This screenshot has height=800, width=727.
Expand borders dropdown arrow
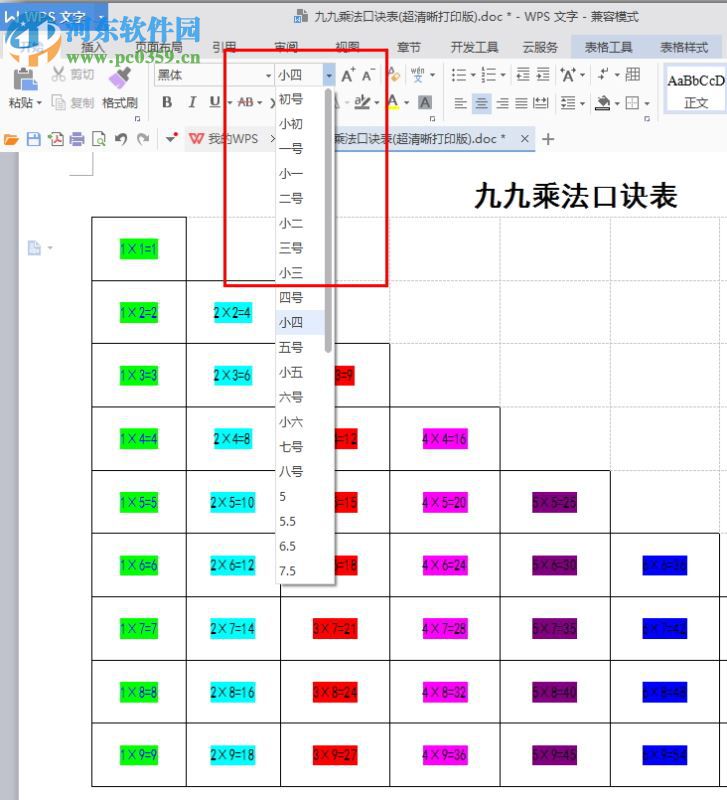647,104
